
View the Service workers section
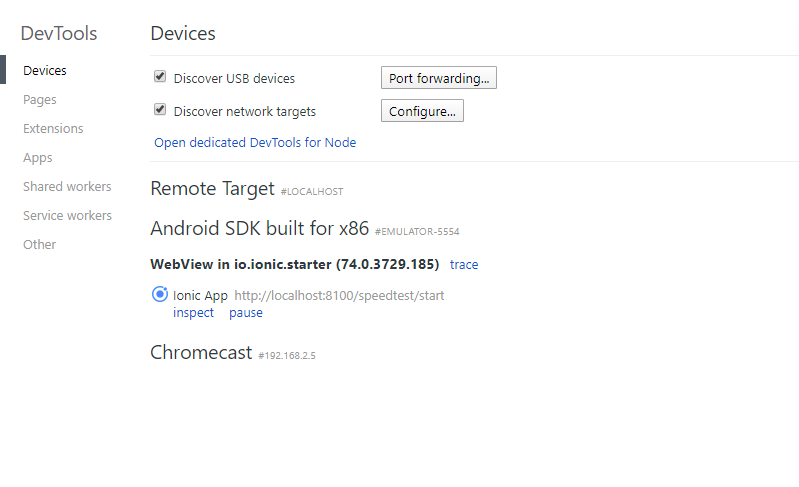(67, 216)
